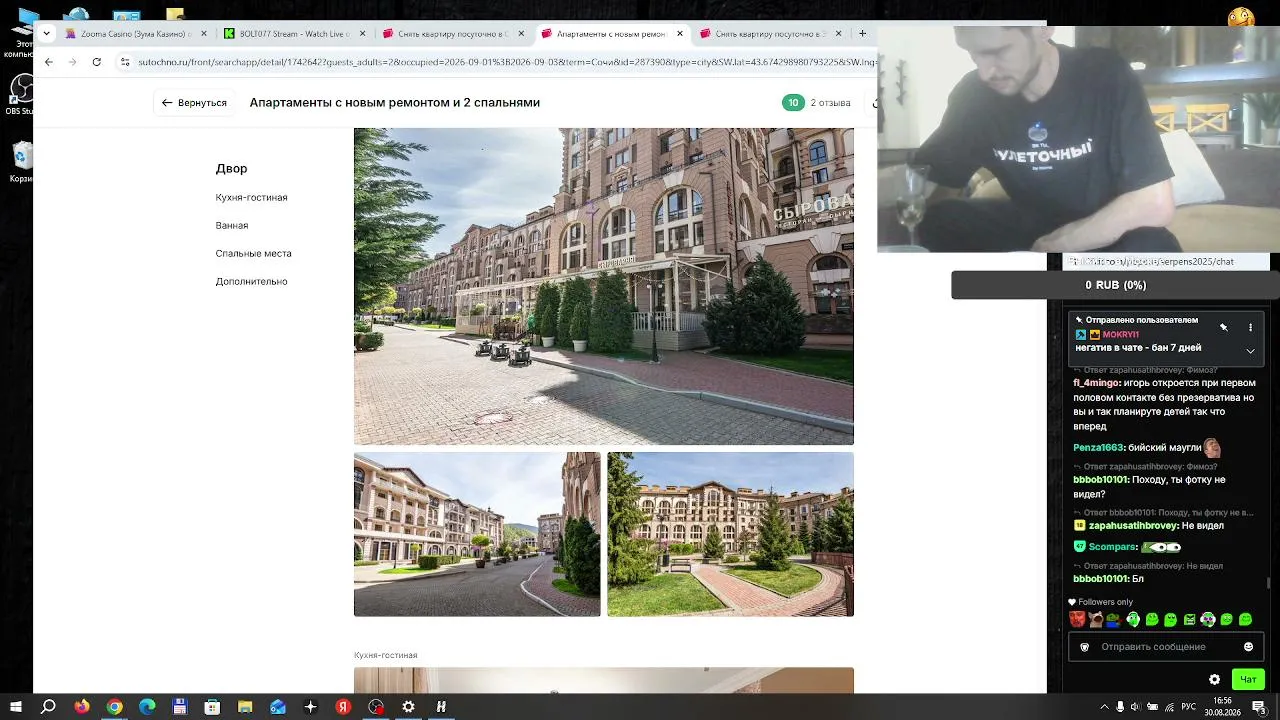Image resolution: width=1280 pixels, height=720 pixels.
Task: Open MOKRYI1 user profile in pinned message
Action: tap(1120, 335)
